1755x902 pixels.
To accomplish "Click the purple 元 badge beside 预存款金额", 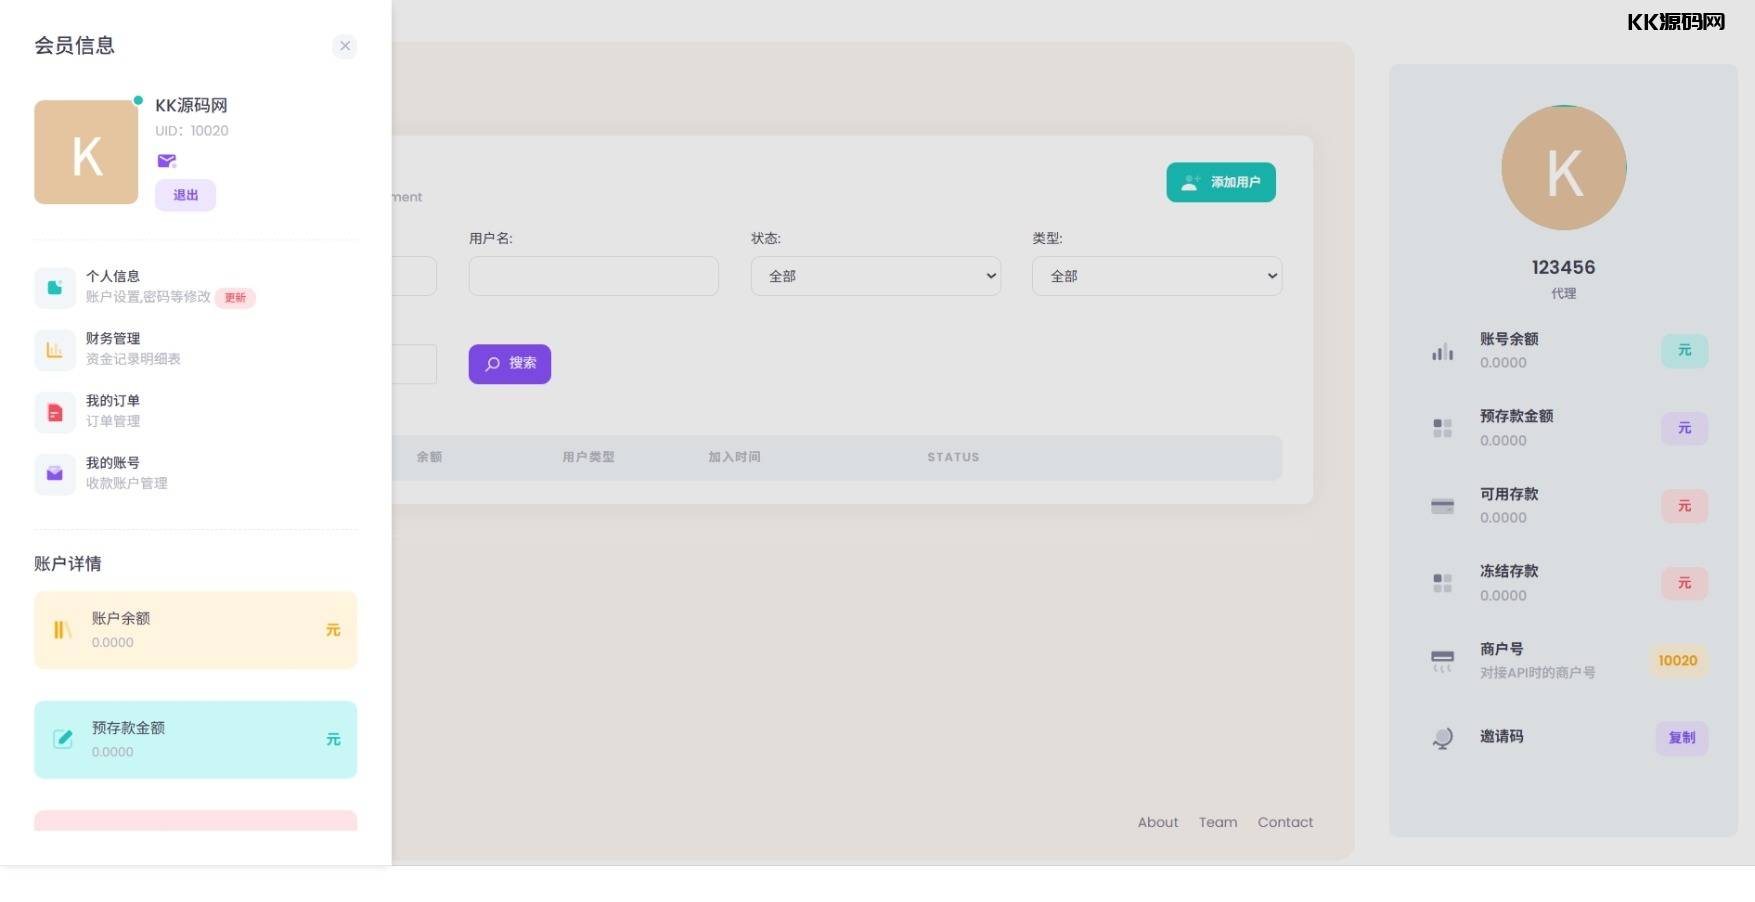I will [1684, 428].
